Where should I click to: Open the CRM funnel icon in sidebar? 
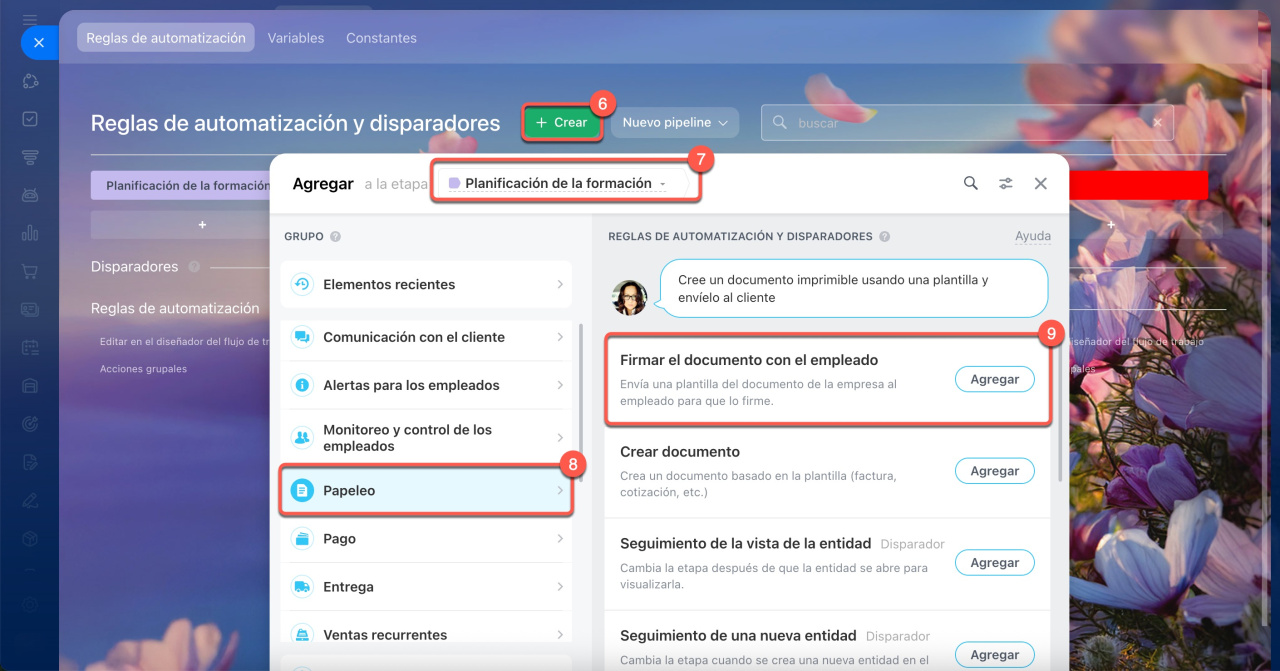(30, 157)
